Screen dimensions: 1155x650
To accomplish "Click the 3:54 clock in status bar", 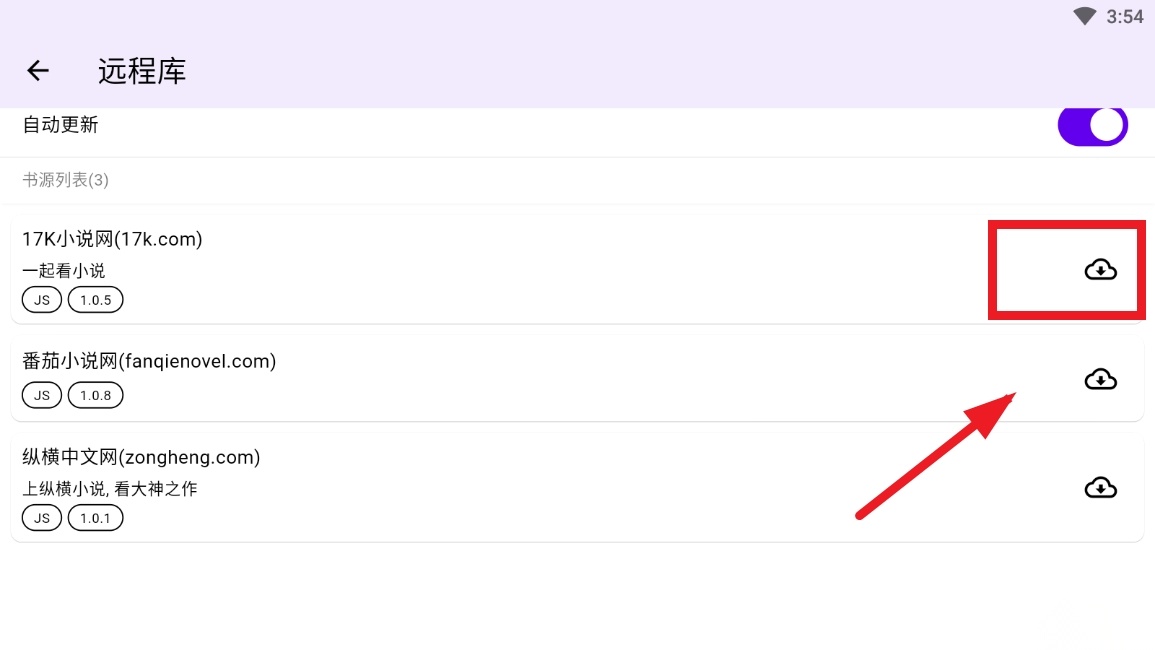I will pyautogui.click(x=1125, y=17).
